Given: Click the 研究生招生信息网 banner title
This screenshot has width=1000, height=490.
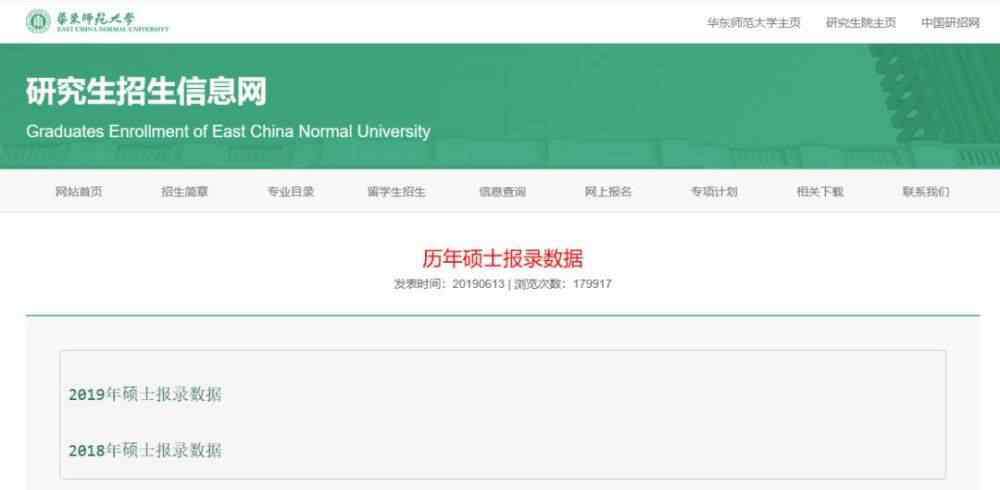Looking at the screenshot, I should (146, 92).
